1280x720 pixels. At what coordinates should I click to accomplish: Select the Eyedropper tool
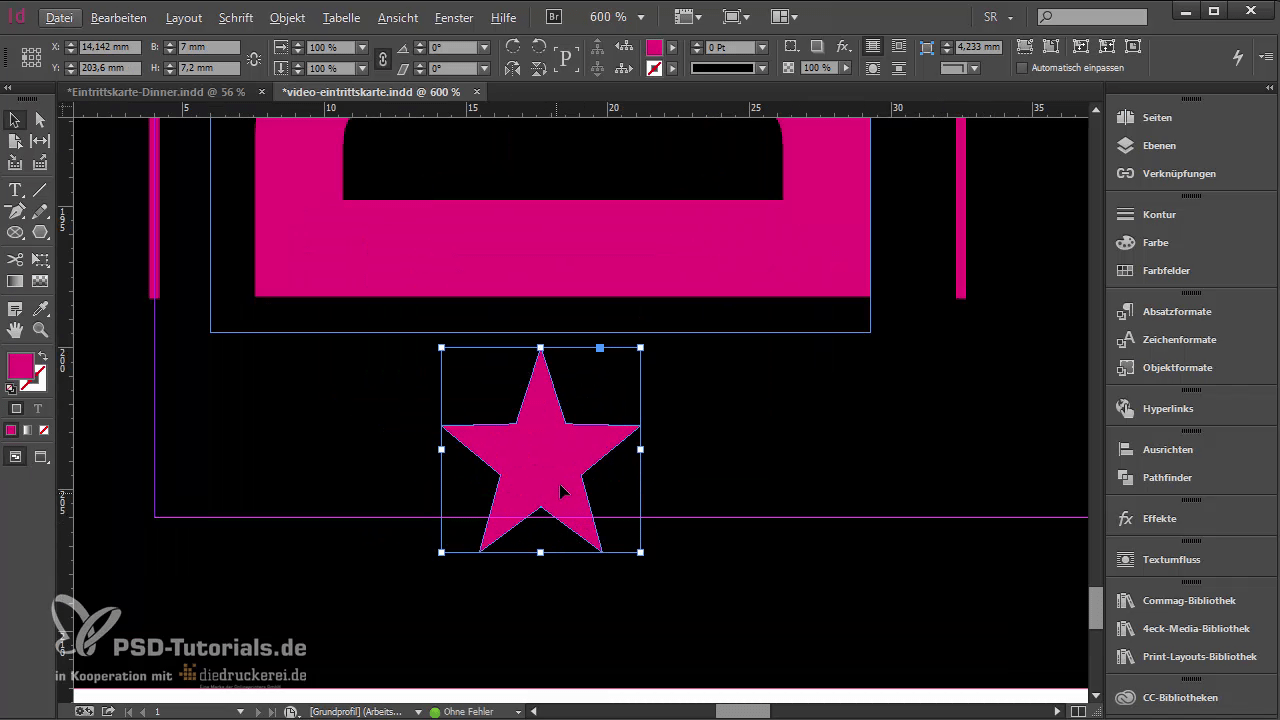40,309
